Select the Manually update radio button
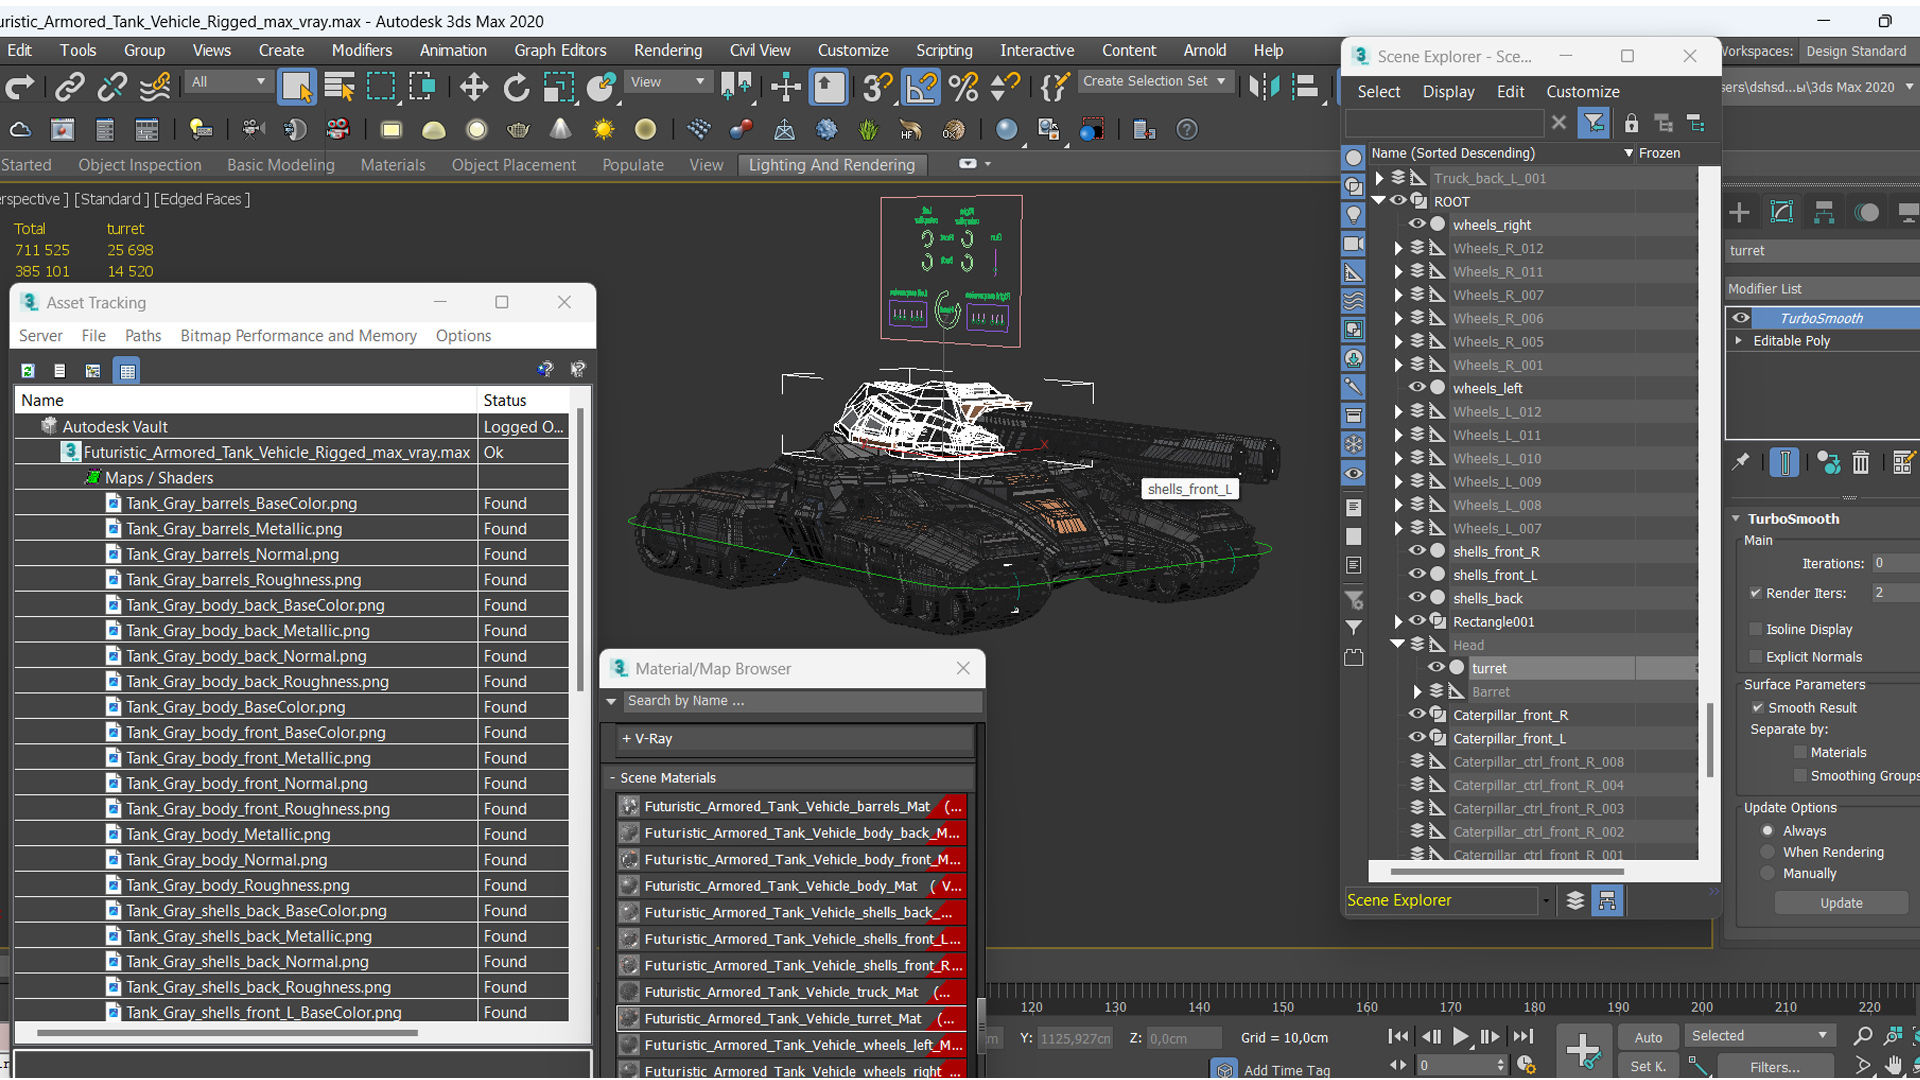Viewport: 1920px width, 1080px height. (1767, 873)
